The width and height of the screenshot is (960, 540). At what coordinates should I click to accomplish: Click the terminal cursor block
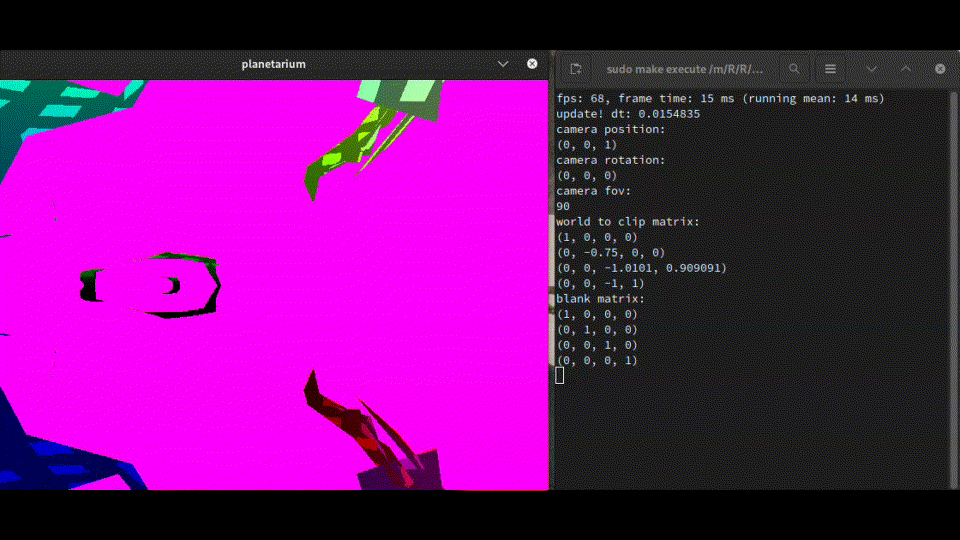pos(560,375)
